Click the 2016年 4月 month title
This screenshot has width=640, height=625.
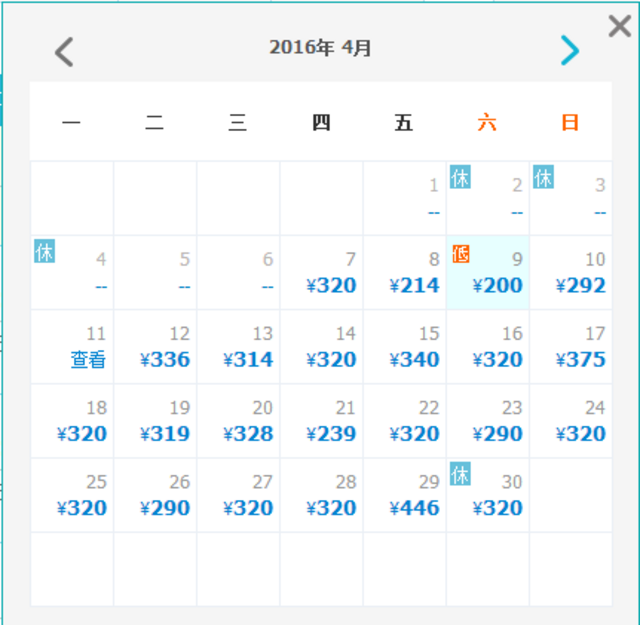tap(320, 48)
